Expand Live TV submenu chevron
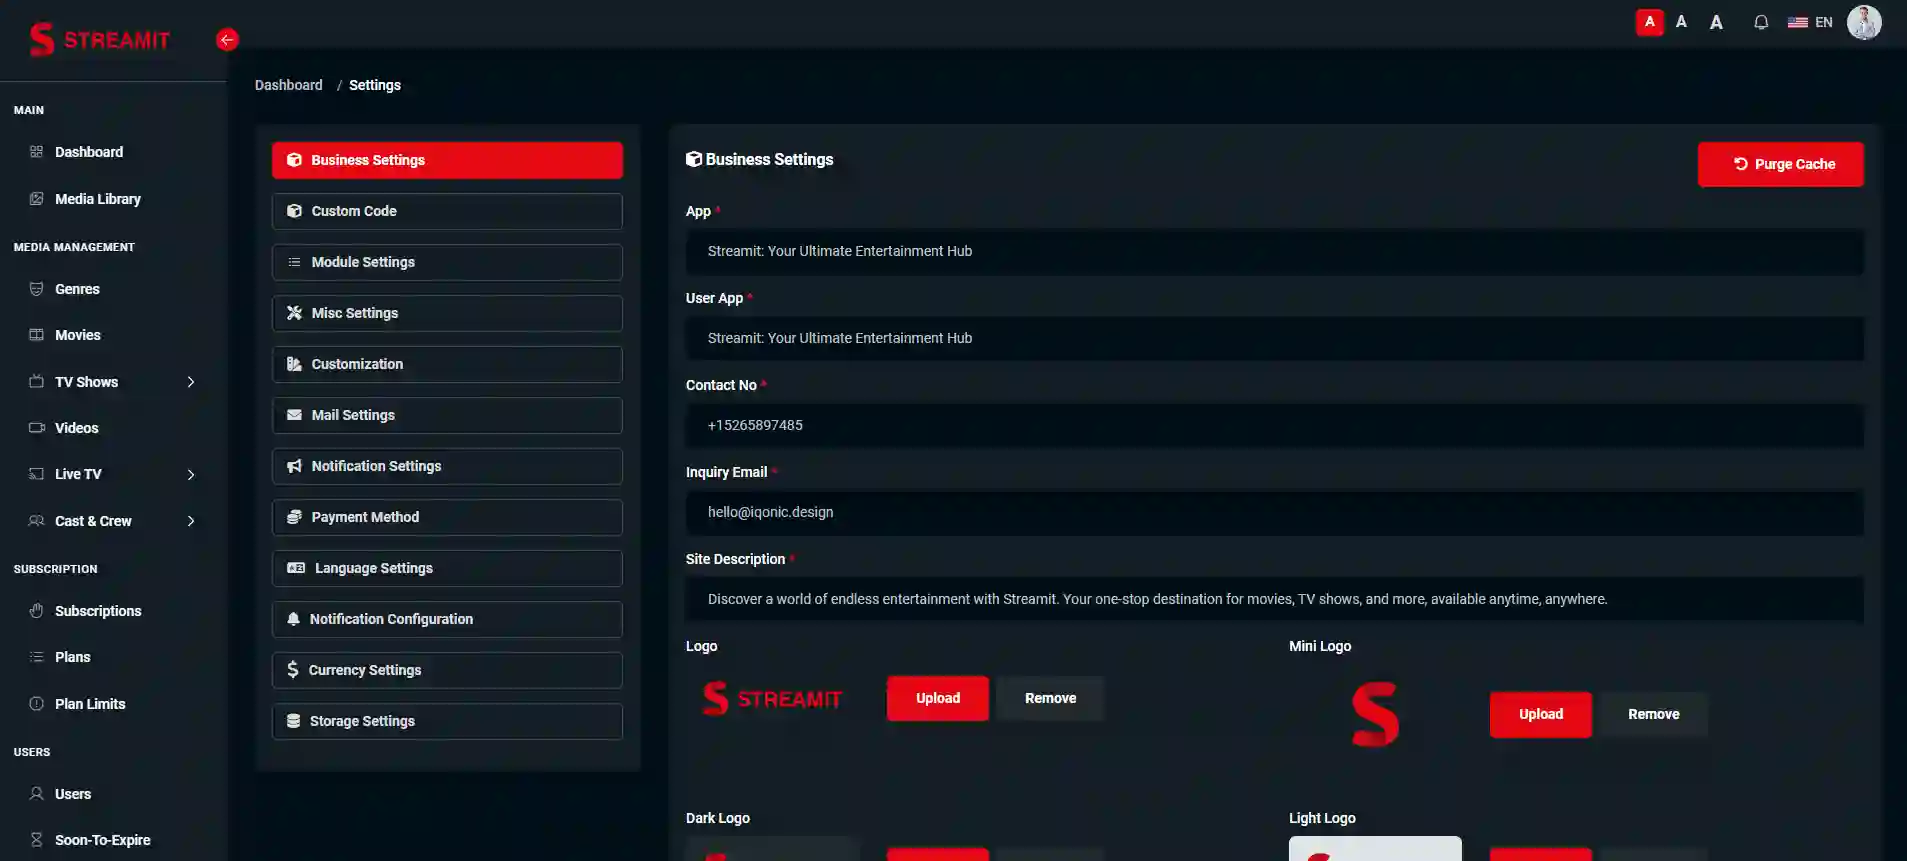 pos(191,475)
